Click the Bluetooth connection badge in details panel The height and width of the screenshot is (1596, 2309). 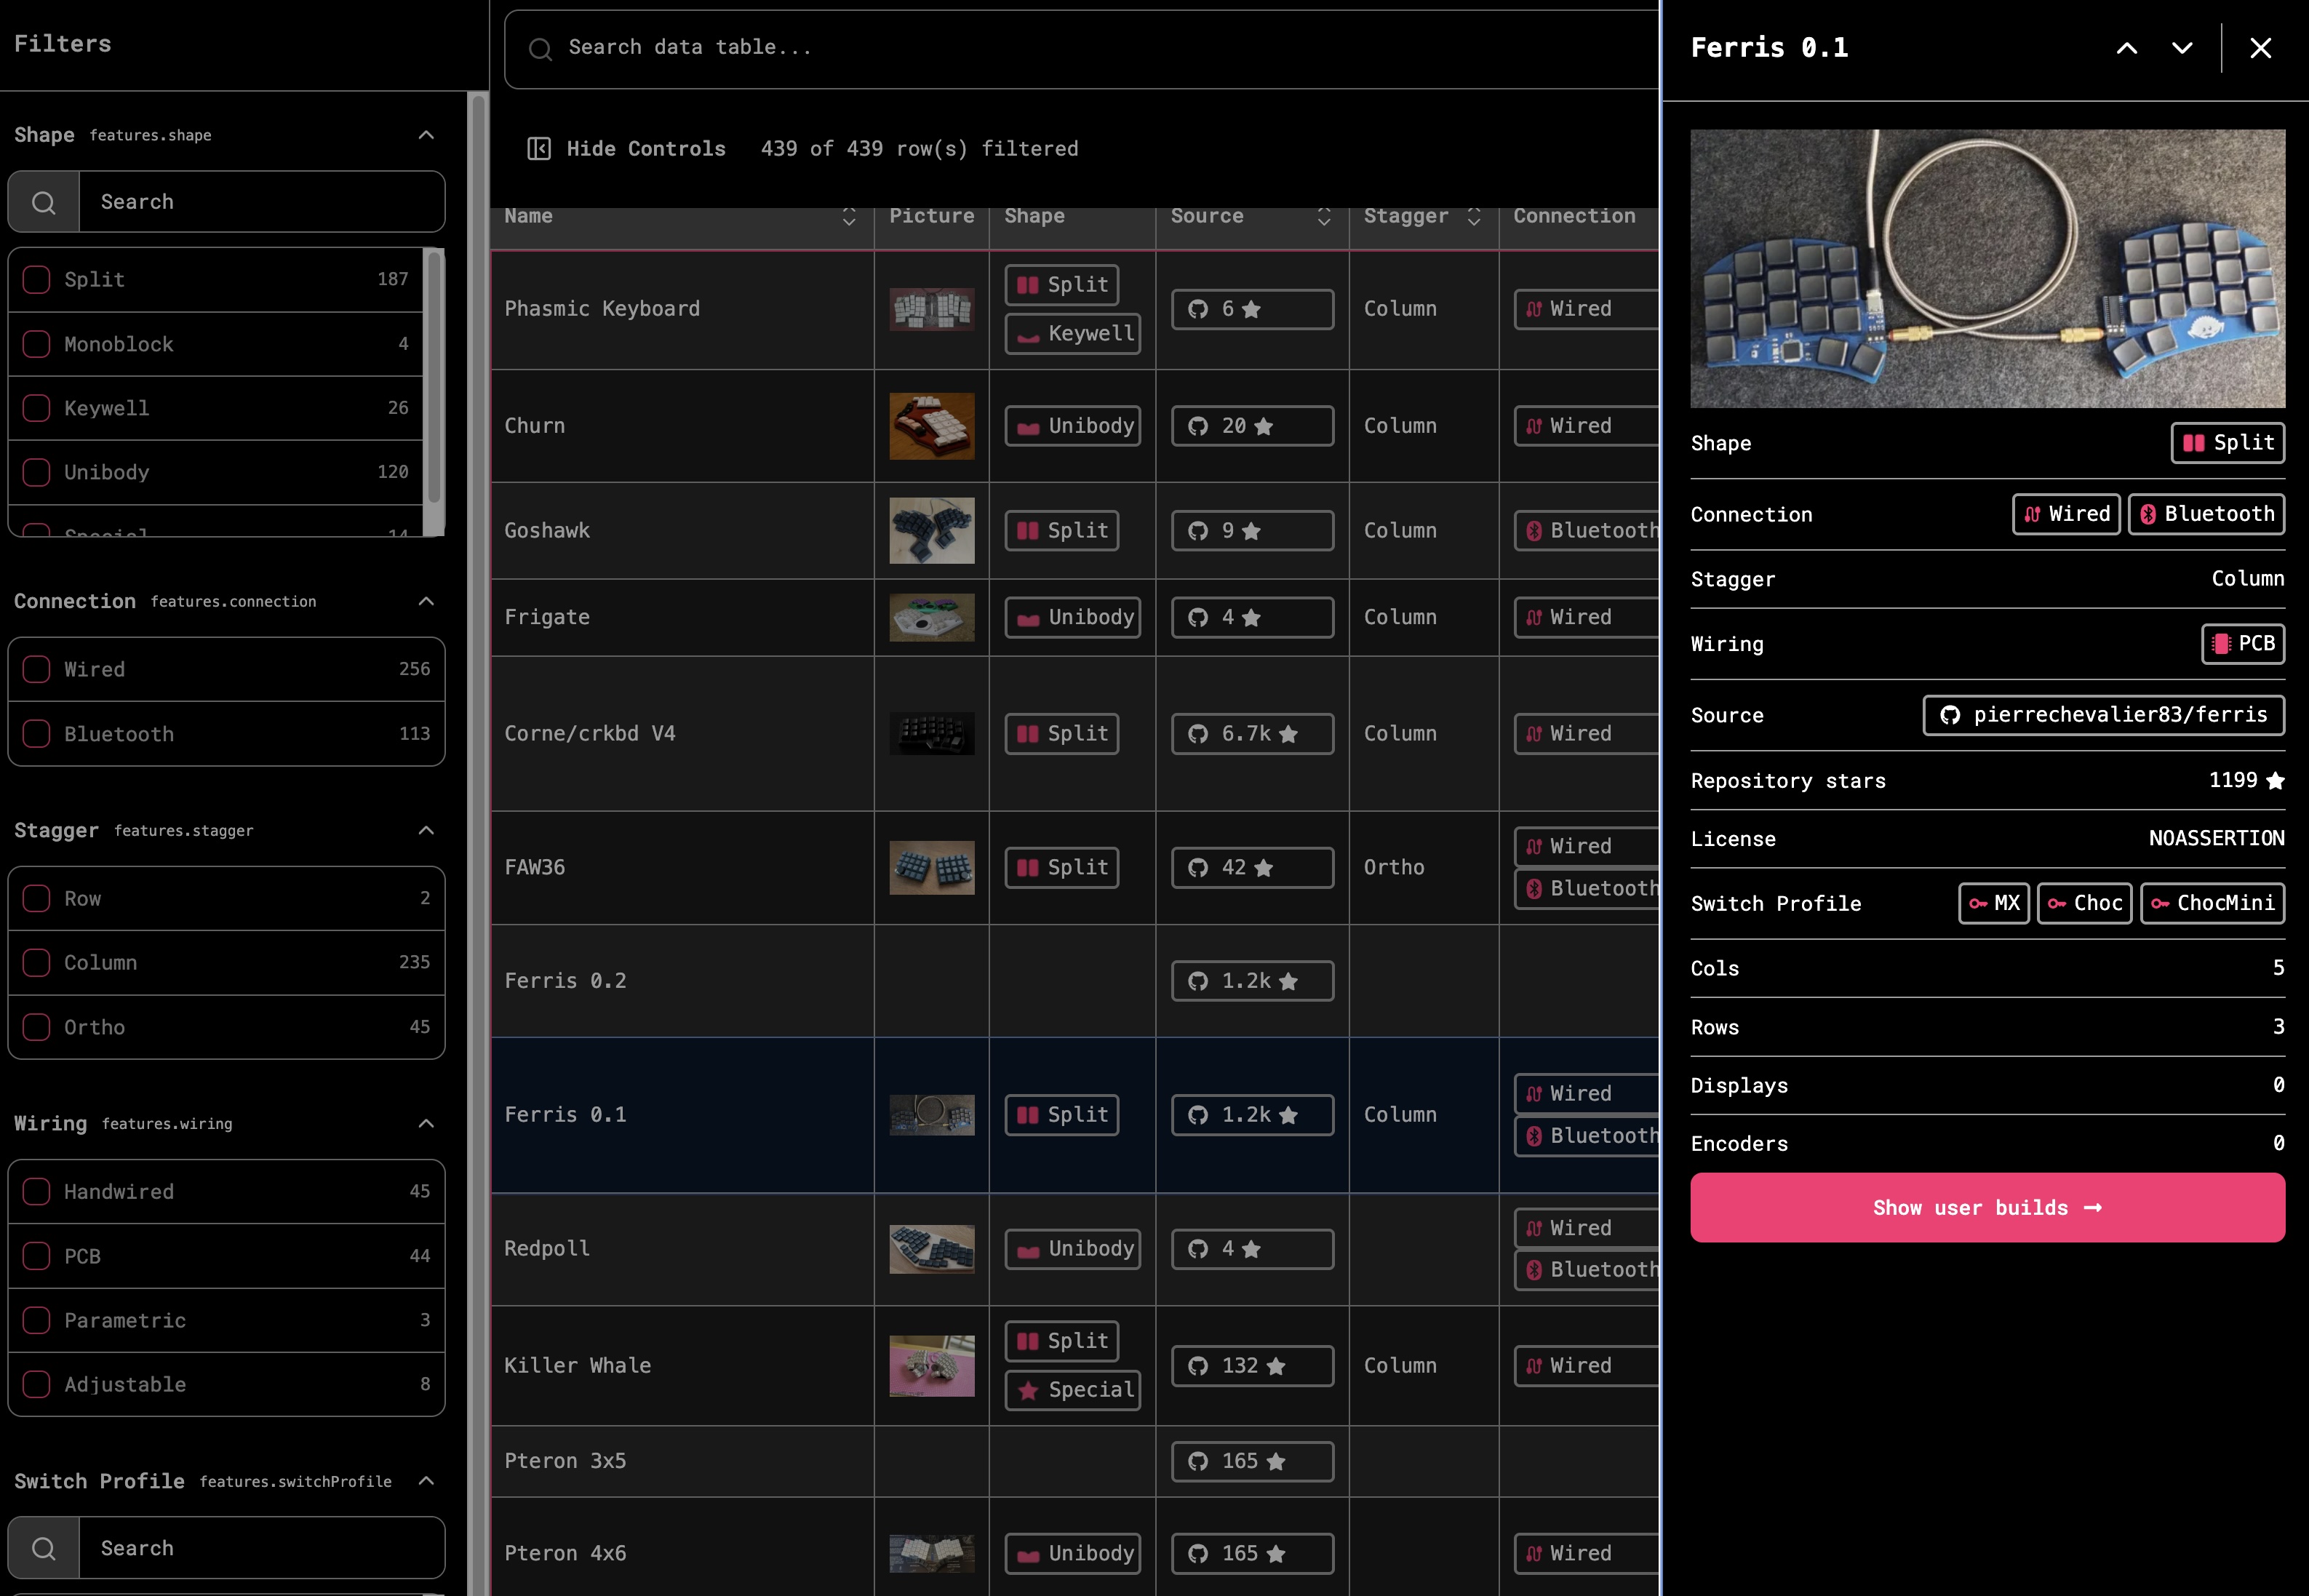2206,514
